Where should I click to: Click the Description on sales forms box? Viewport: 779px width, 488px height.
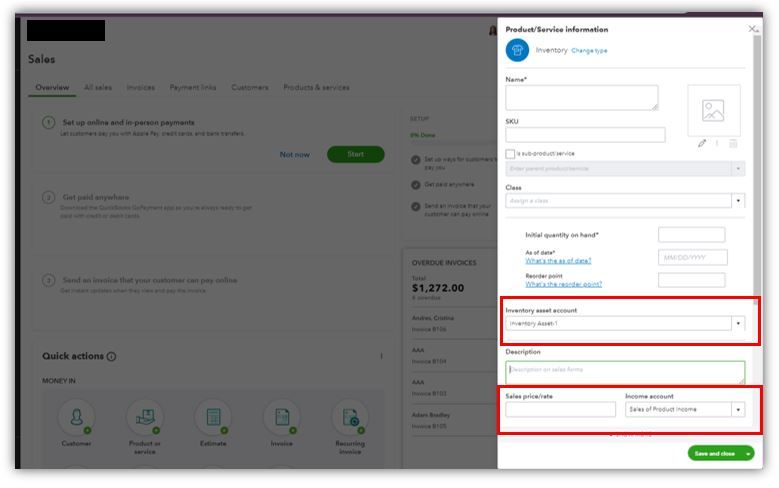click(625, 372)
